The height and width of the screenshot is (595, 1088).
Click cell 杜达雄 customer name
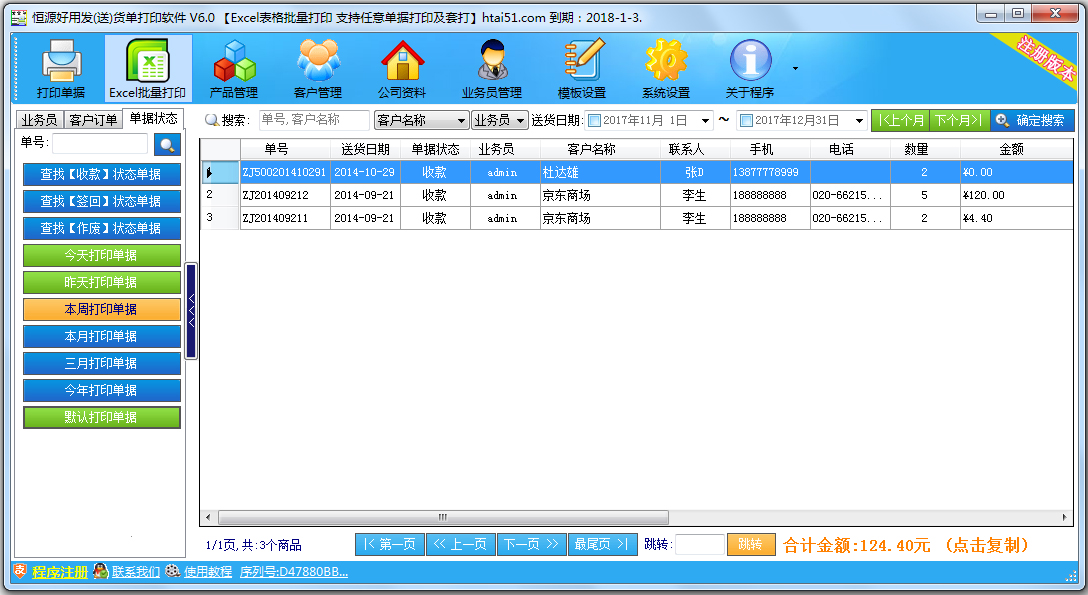[600, 172]
